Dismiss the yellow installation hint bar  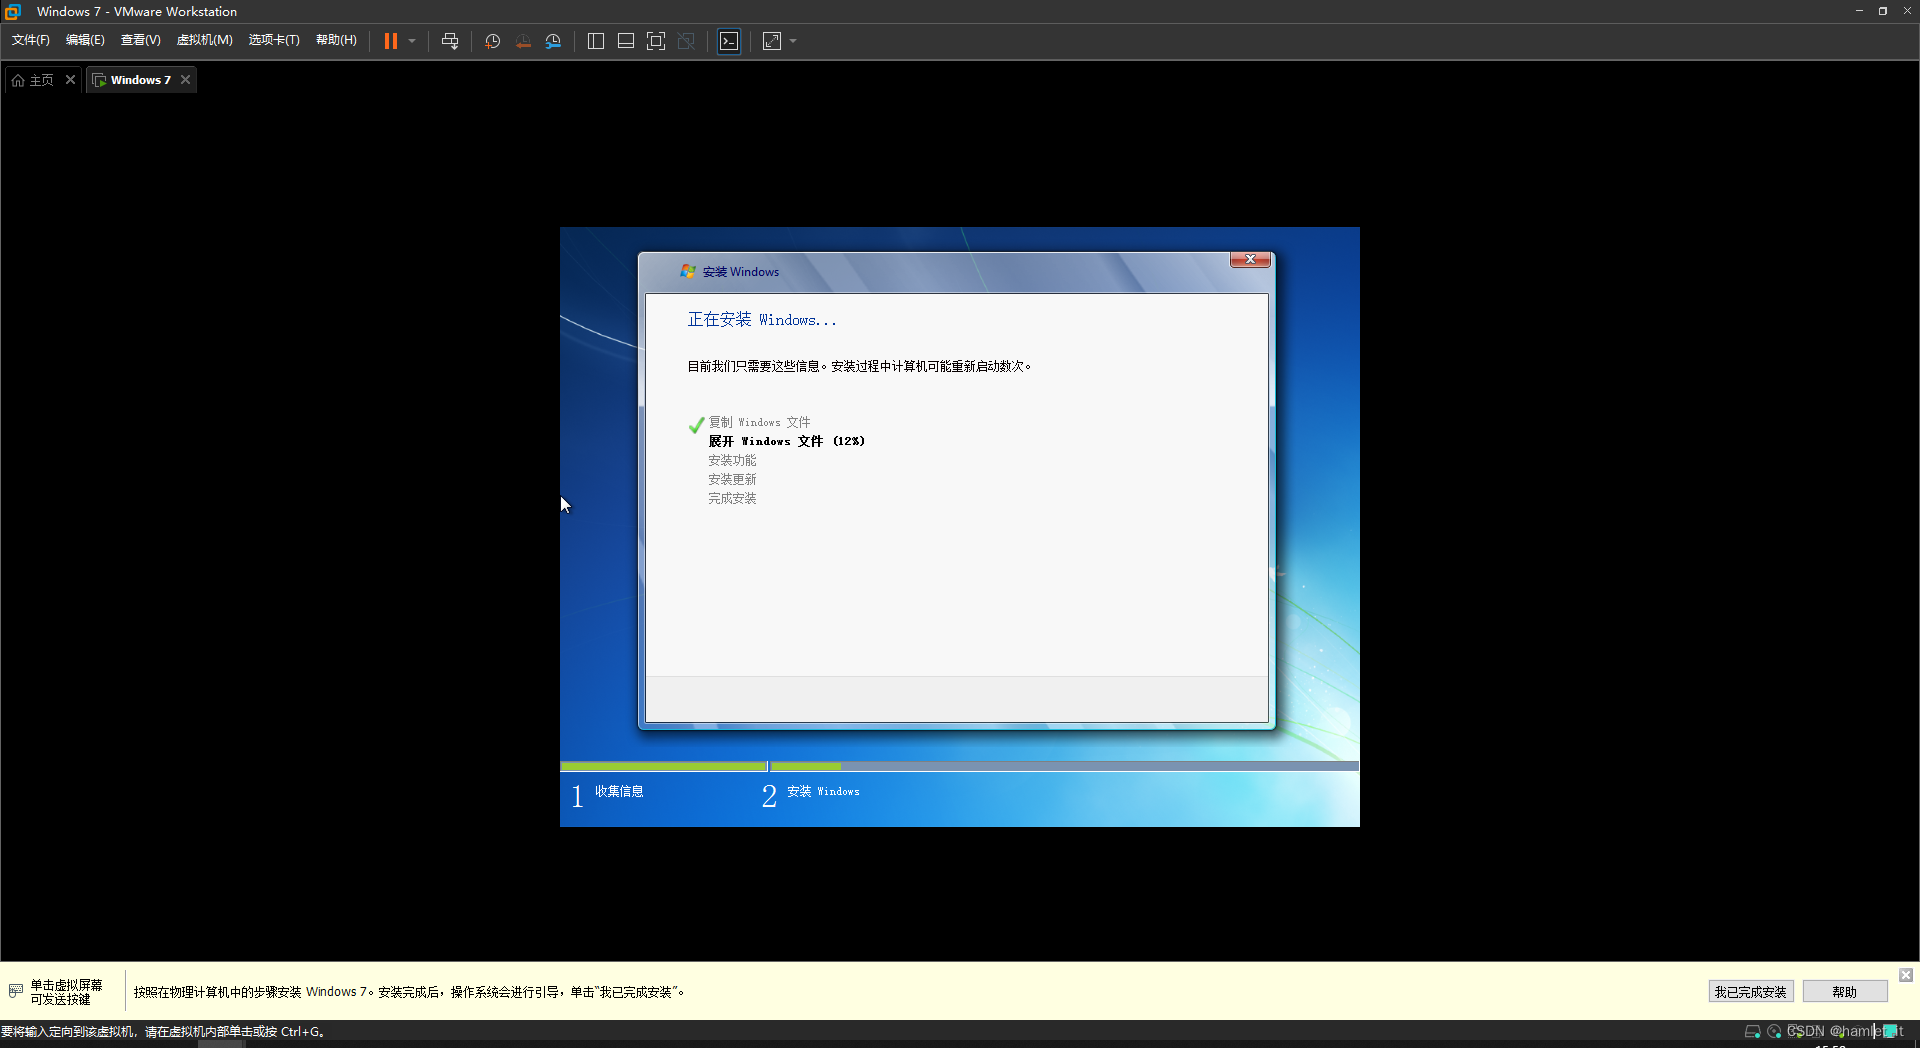tap(1906, 975)
